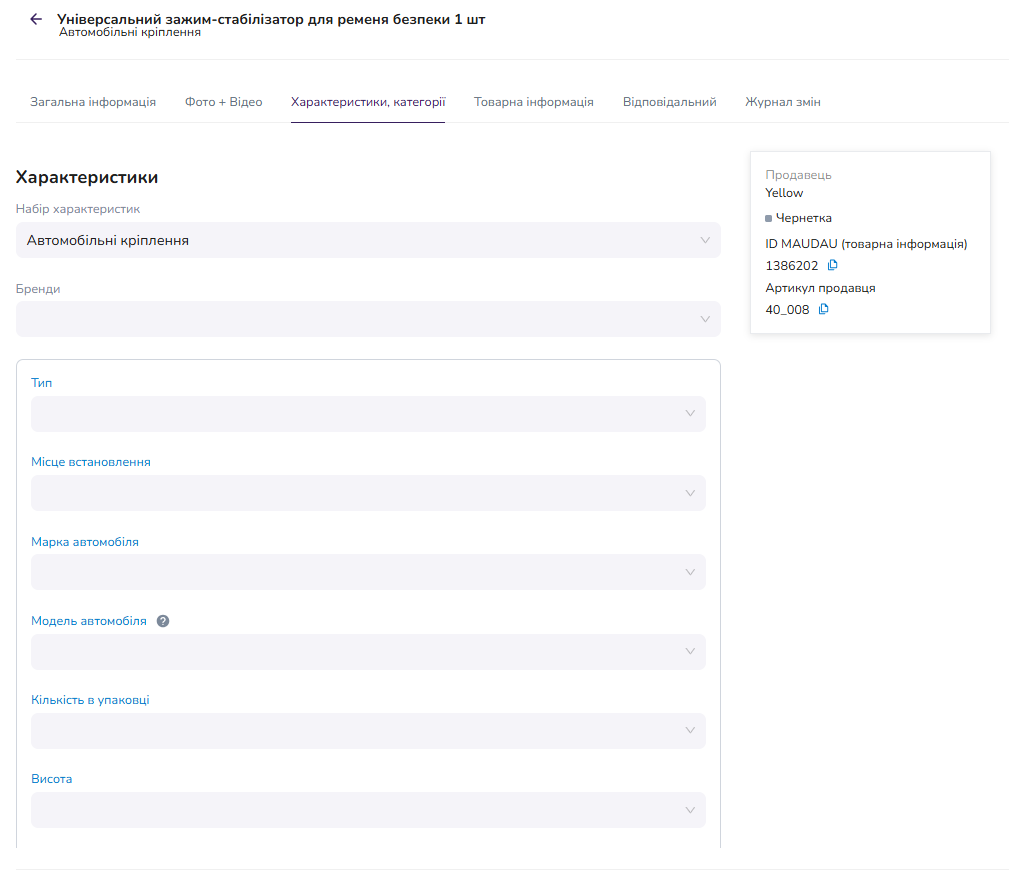Click the ID value 1386202

click(x=791, y=266)
